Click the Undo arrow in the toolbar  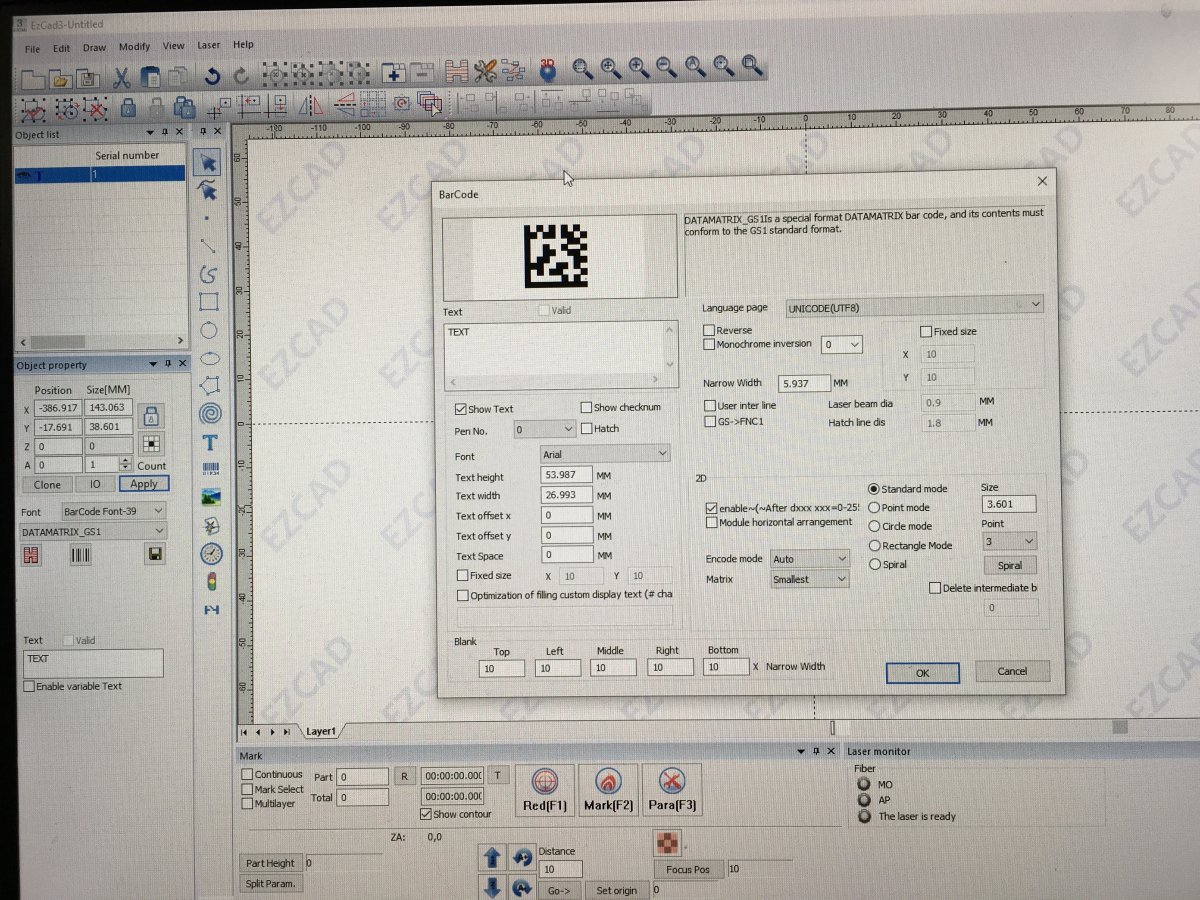(x=212, y=75)
